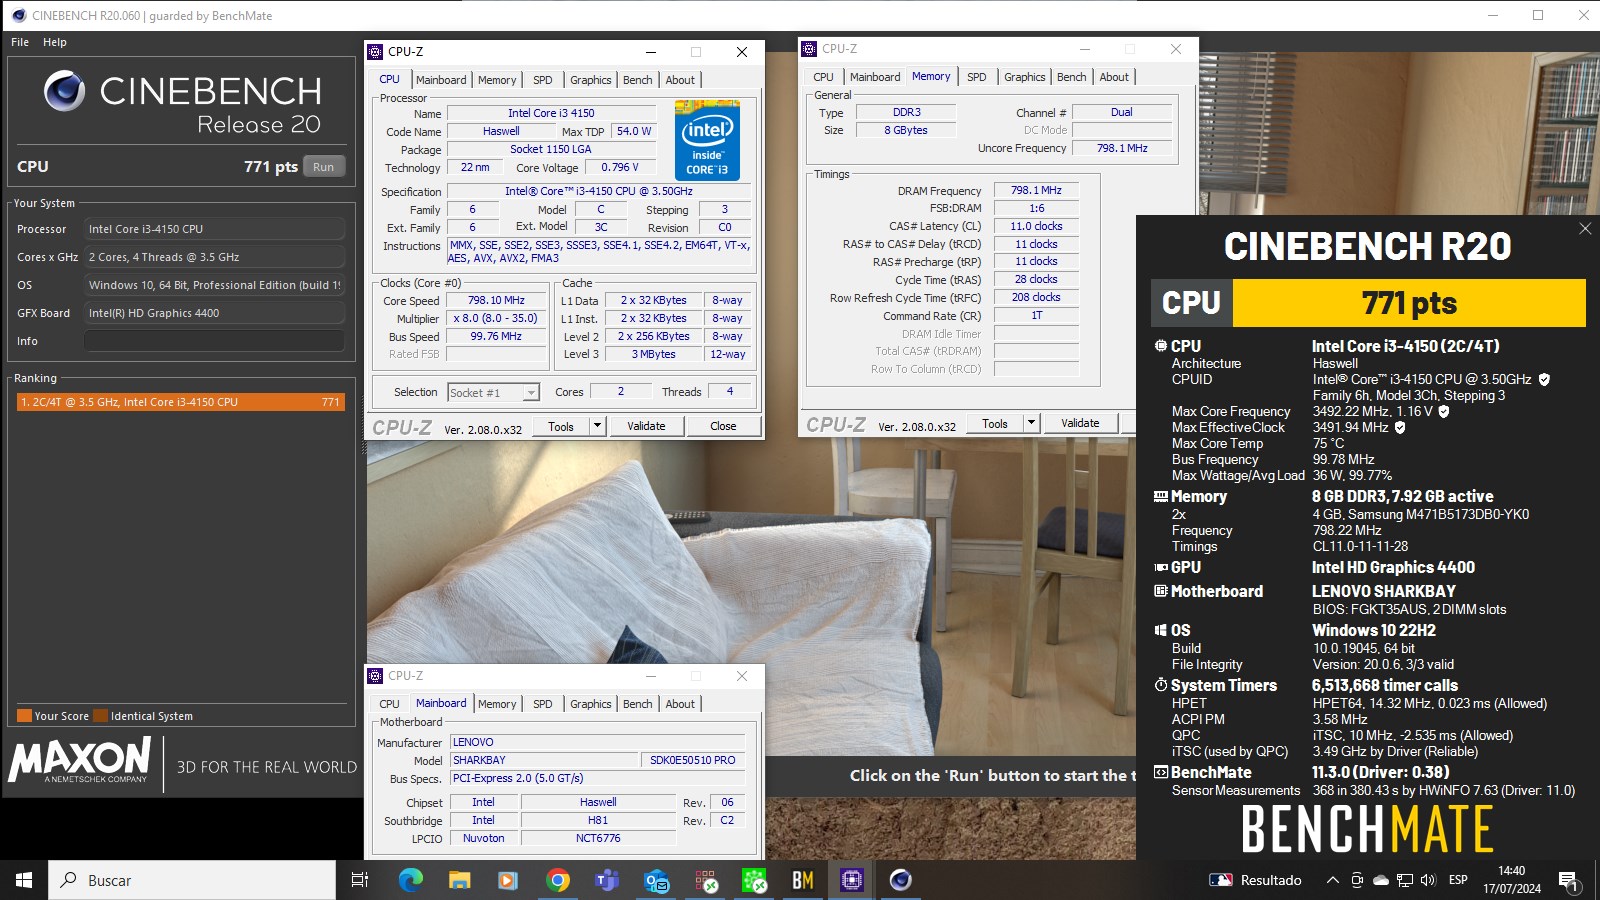
Task: Click the Start button on taskbar
Action: 24,880
